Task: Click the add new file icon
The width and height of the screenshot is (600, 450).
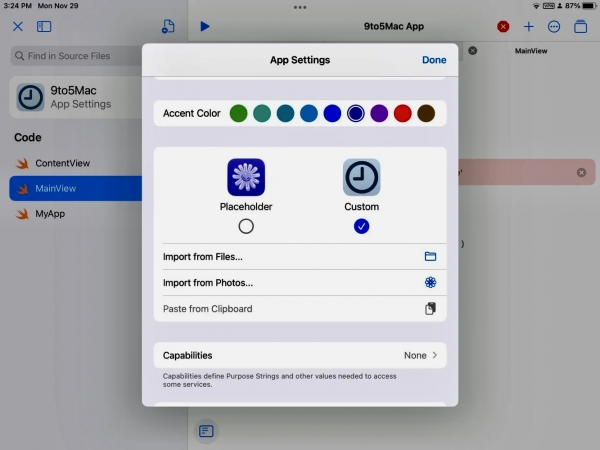Action: point(168,26)
